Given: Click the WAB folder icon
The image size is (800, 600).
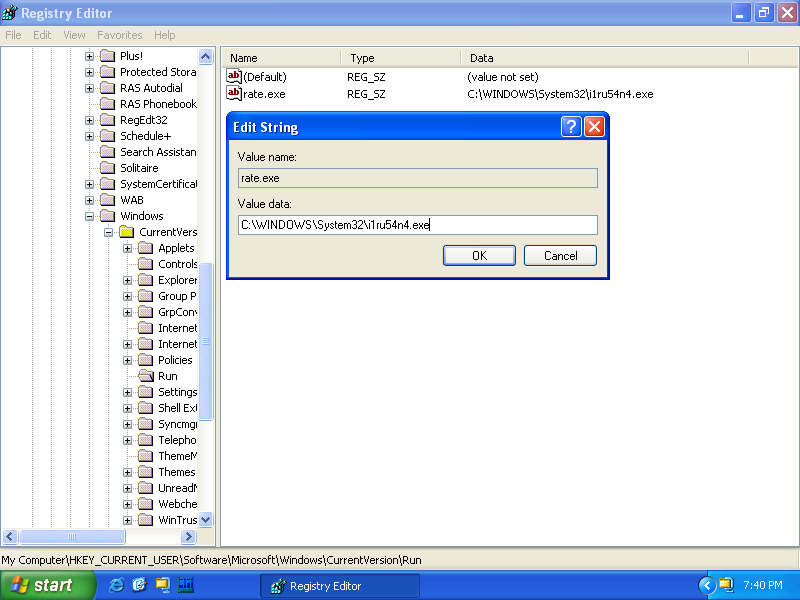Looking at the screenshot, I should tap(108, 200).
